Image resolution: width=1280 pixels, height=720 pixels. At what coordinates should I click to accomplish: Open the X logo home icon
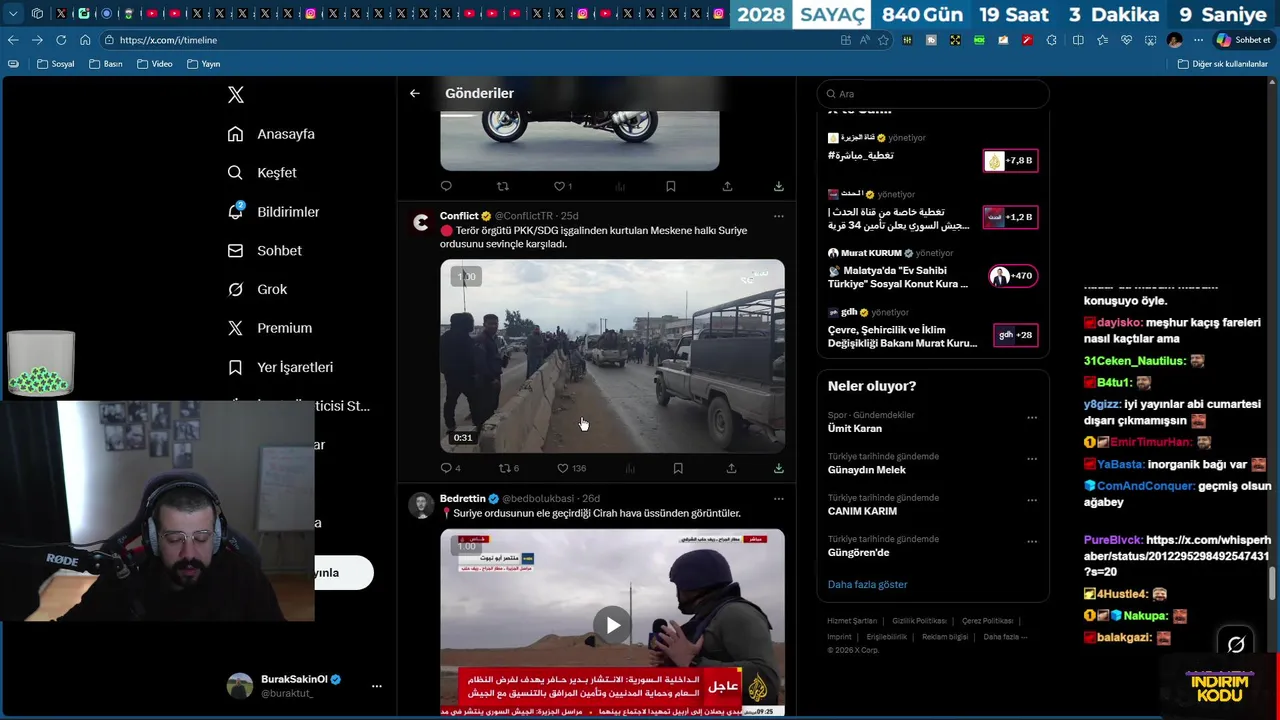click(236, 95)
